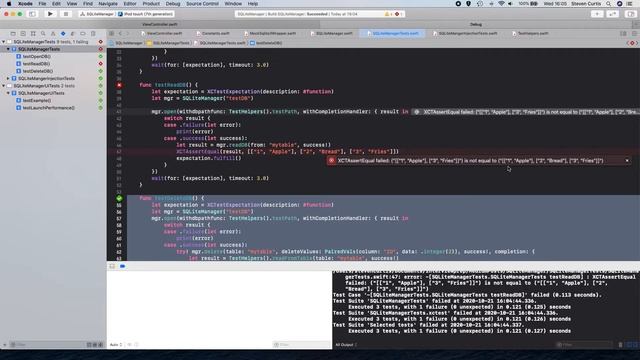Collapse the SQLiteManagerUITests class disclosure triangle

(x=8, y=93)
